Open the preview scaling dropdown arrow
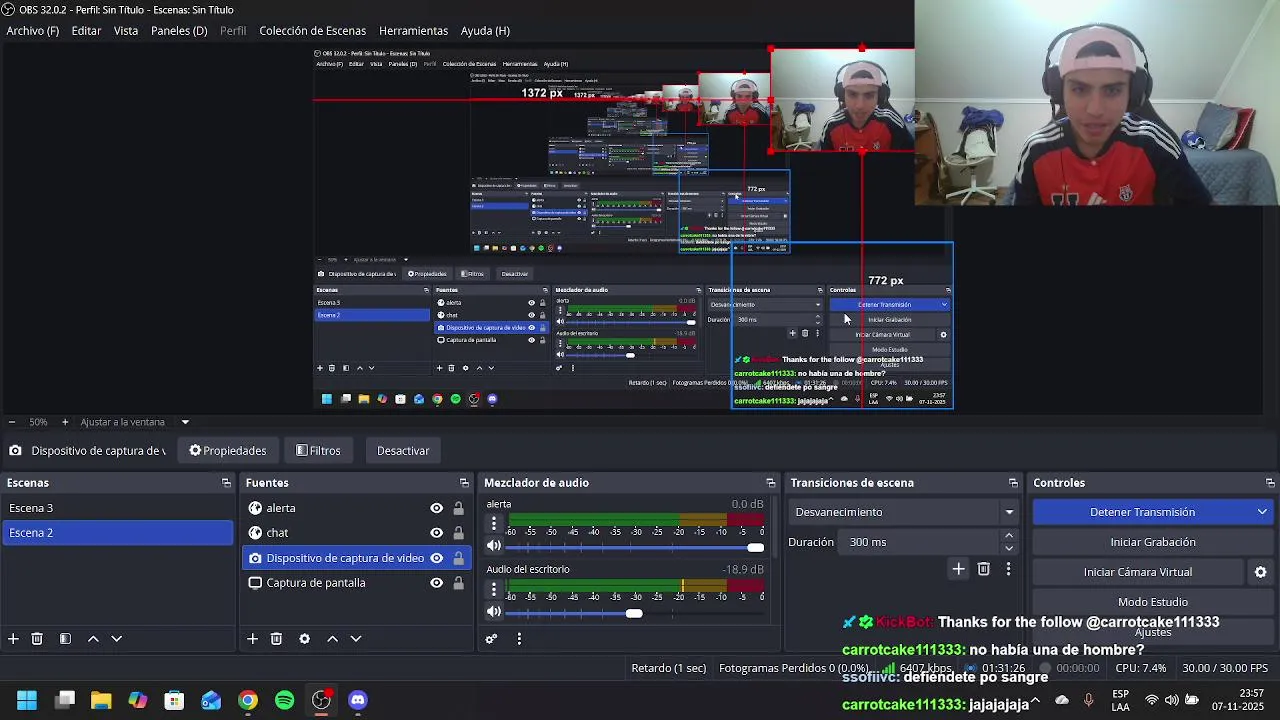Screen dimensions: 1280x720 tap(185, 422)
